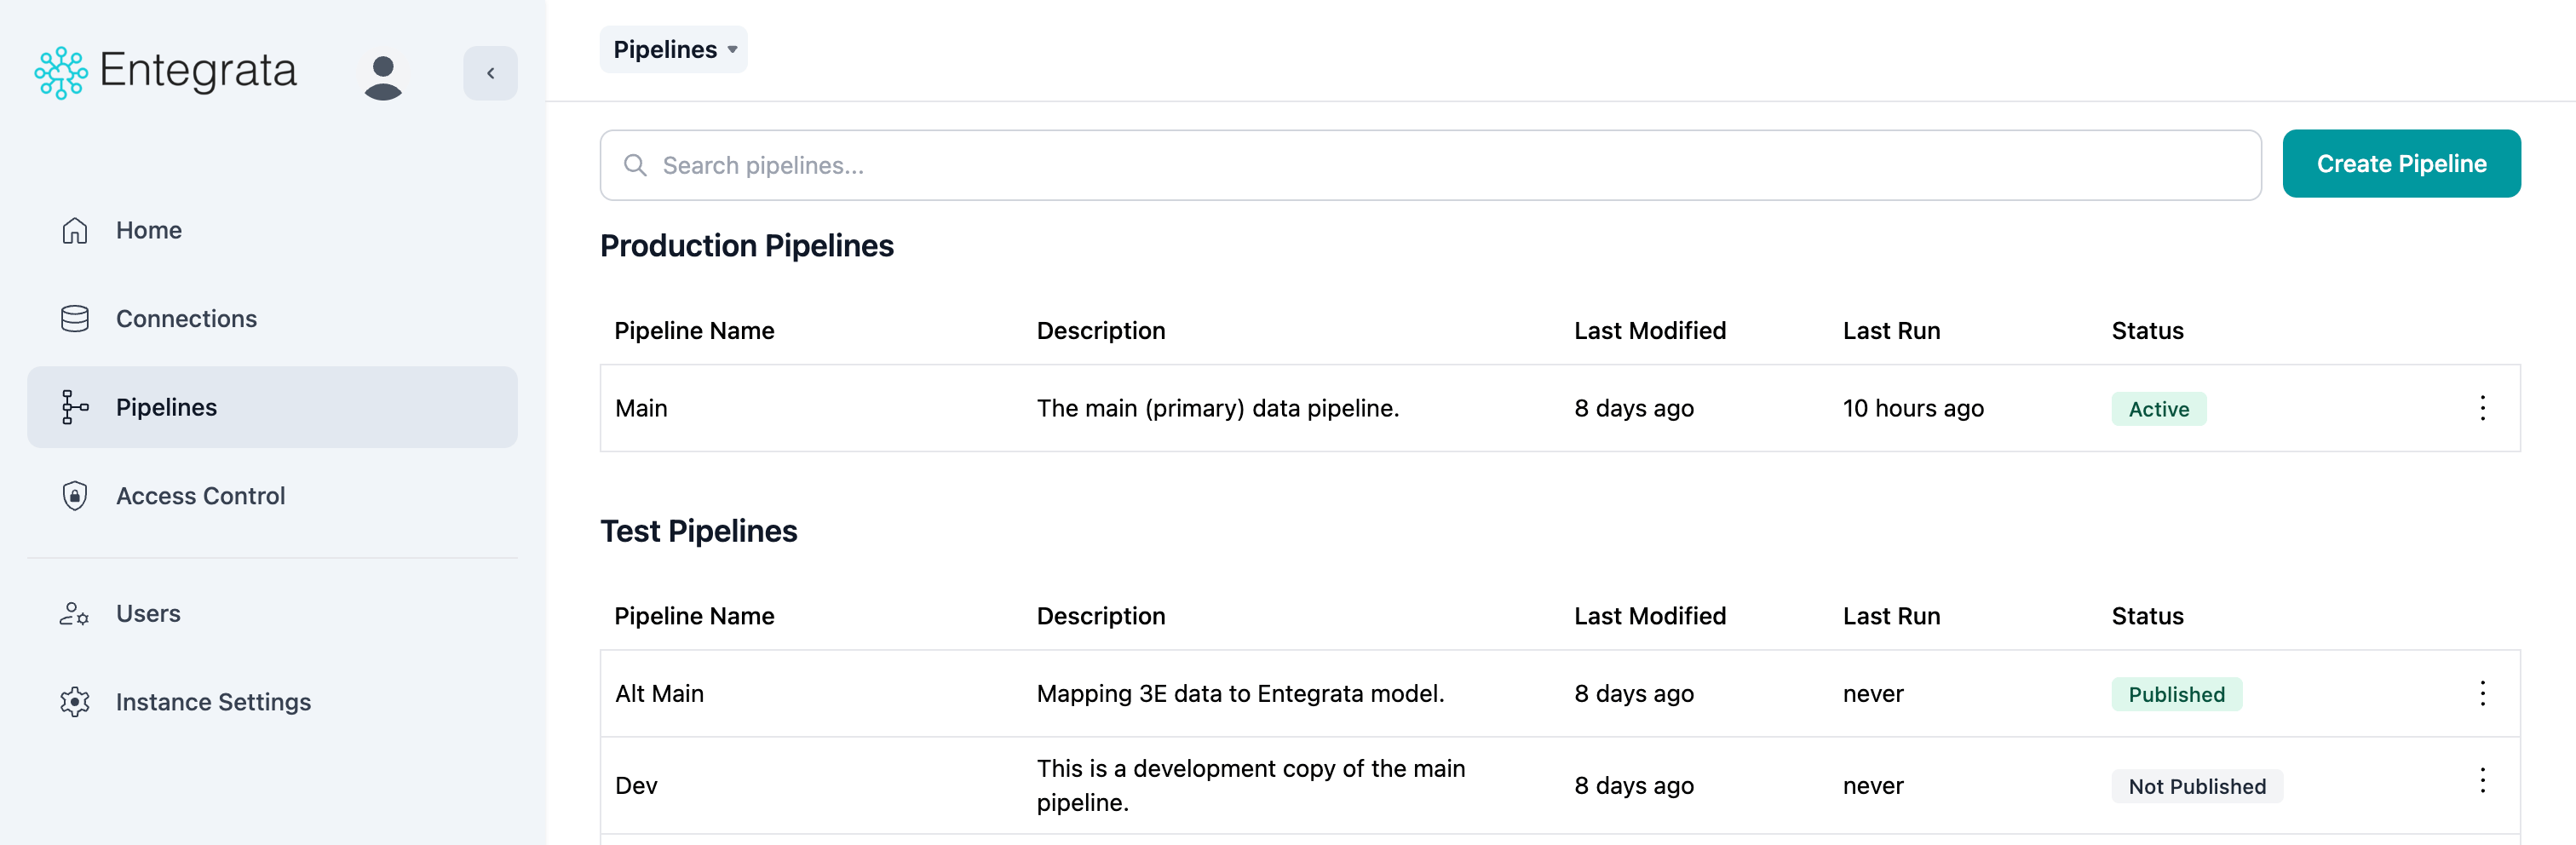This screenshot has width=2576, height=845.
Task: Select Access Control in the sidebar
Action: [x=200, y=495]
